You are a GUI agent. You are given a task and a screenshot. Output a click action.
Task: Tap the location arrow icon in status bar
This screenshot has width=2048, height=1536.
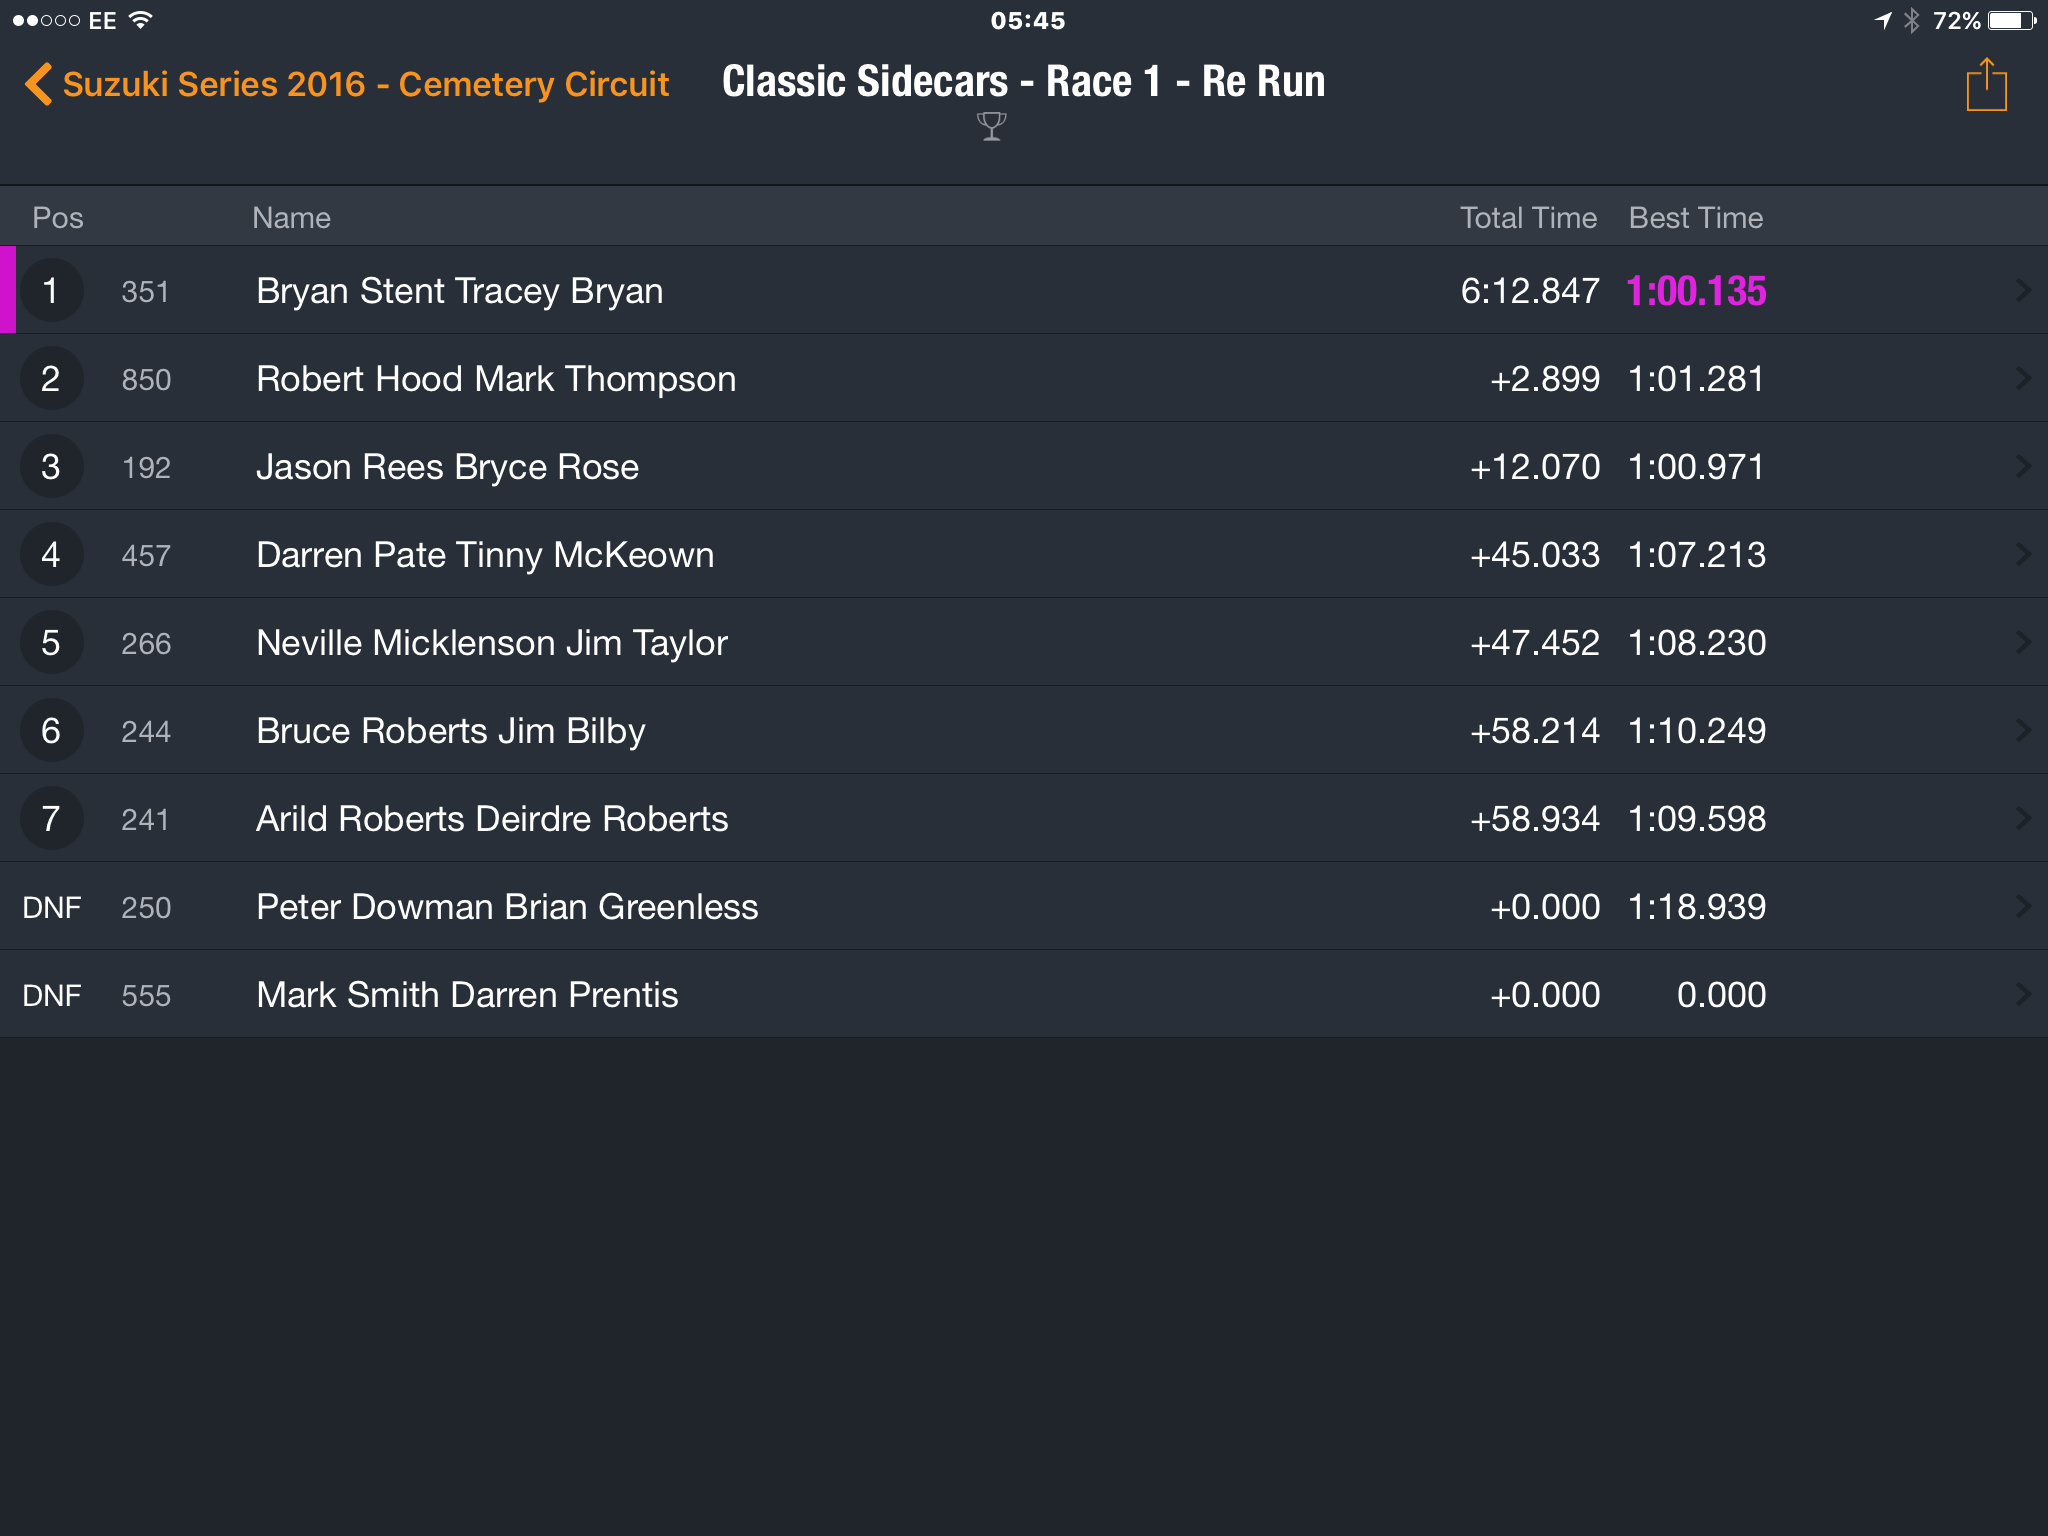[1883, 20]
